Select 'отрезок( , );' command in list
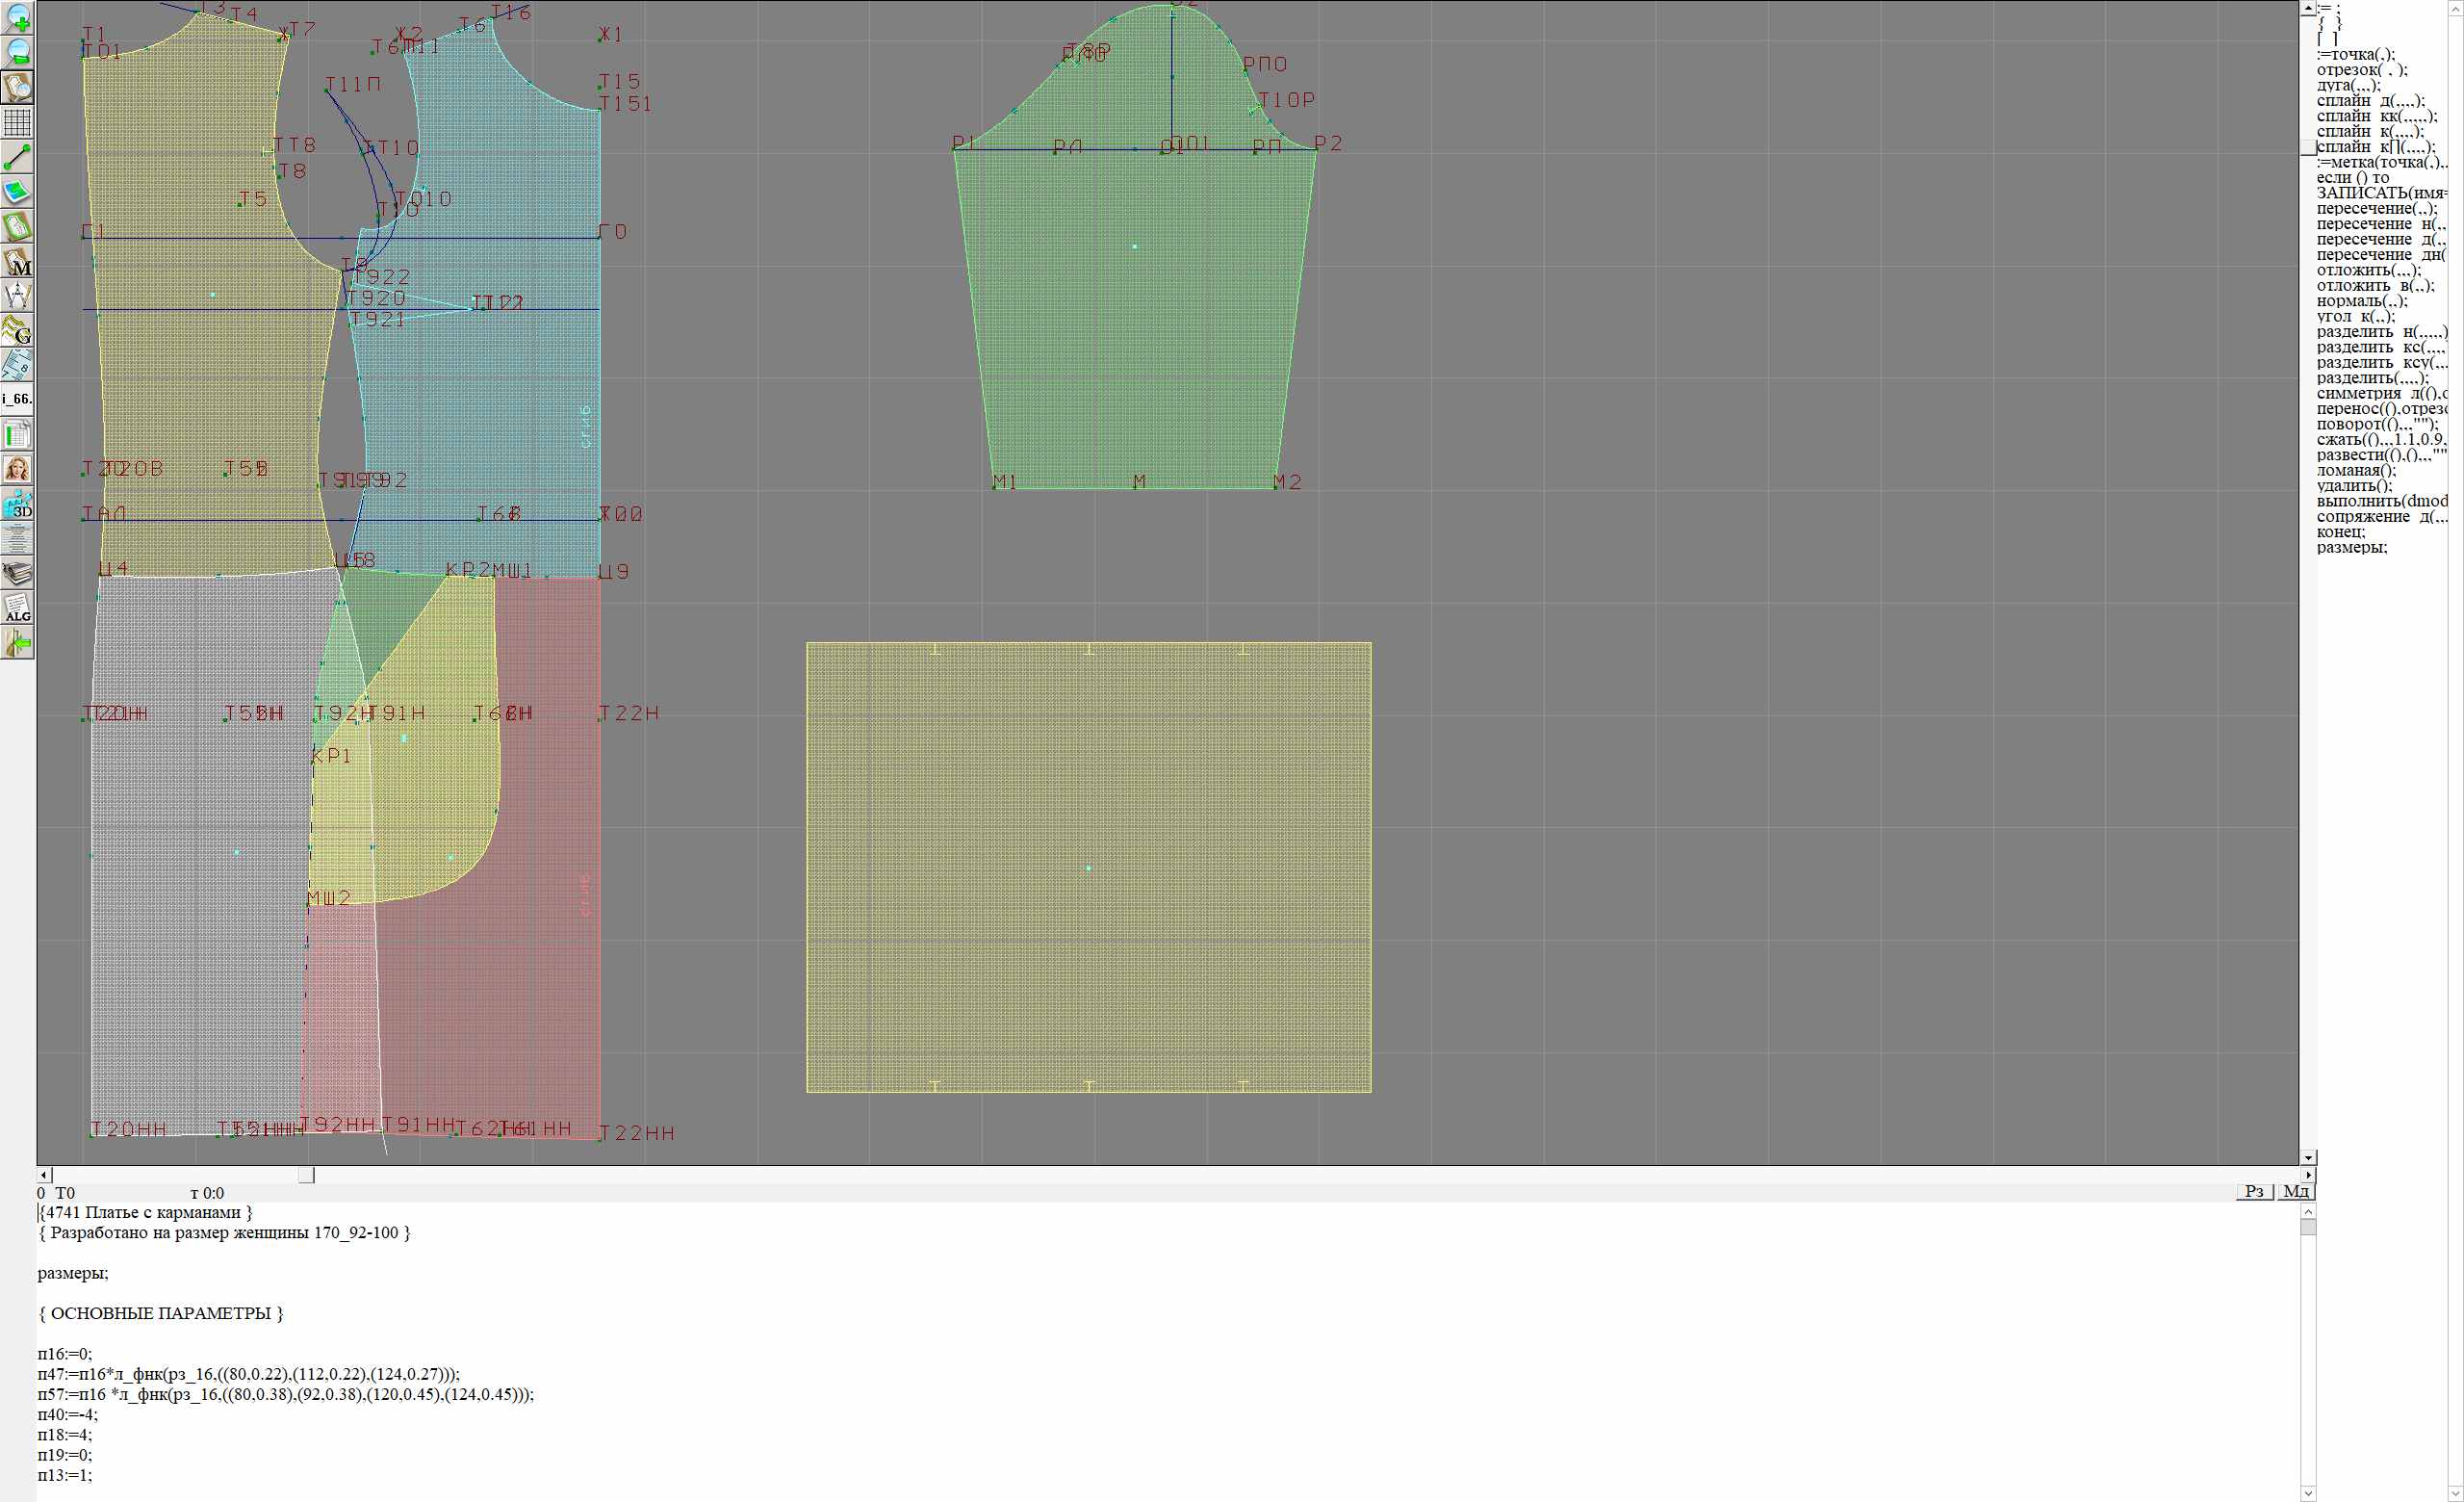Viewport: 2464px width, 1502px height. pyautogui.click(x=2361, y=70)
